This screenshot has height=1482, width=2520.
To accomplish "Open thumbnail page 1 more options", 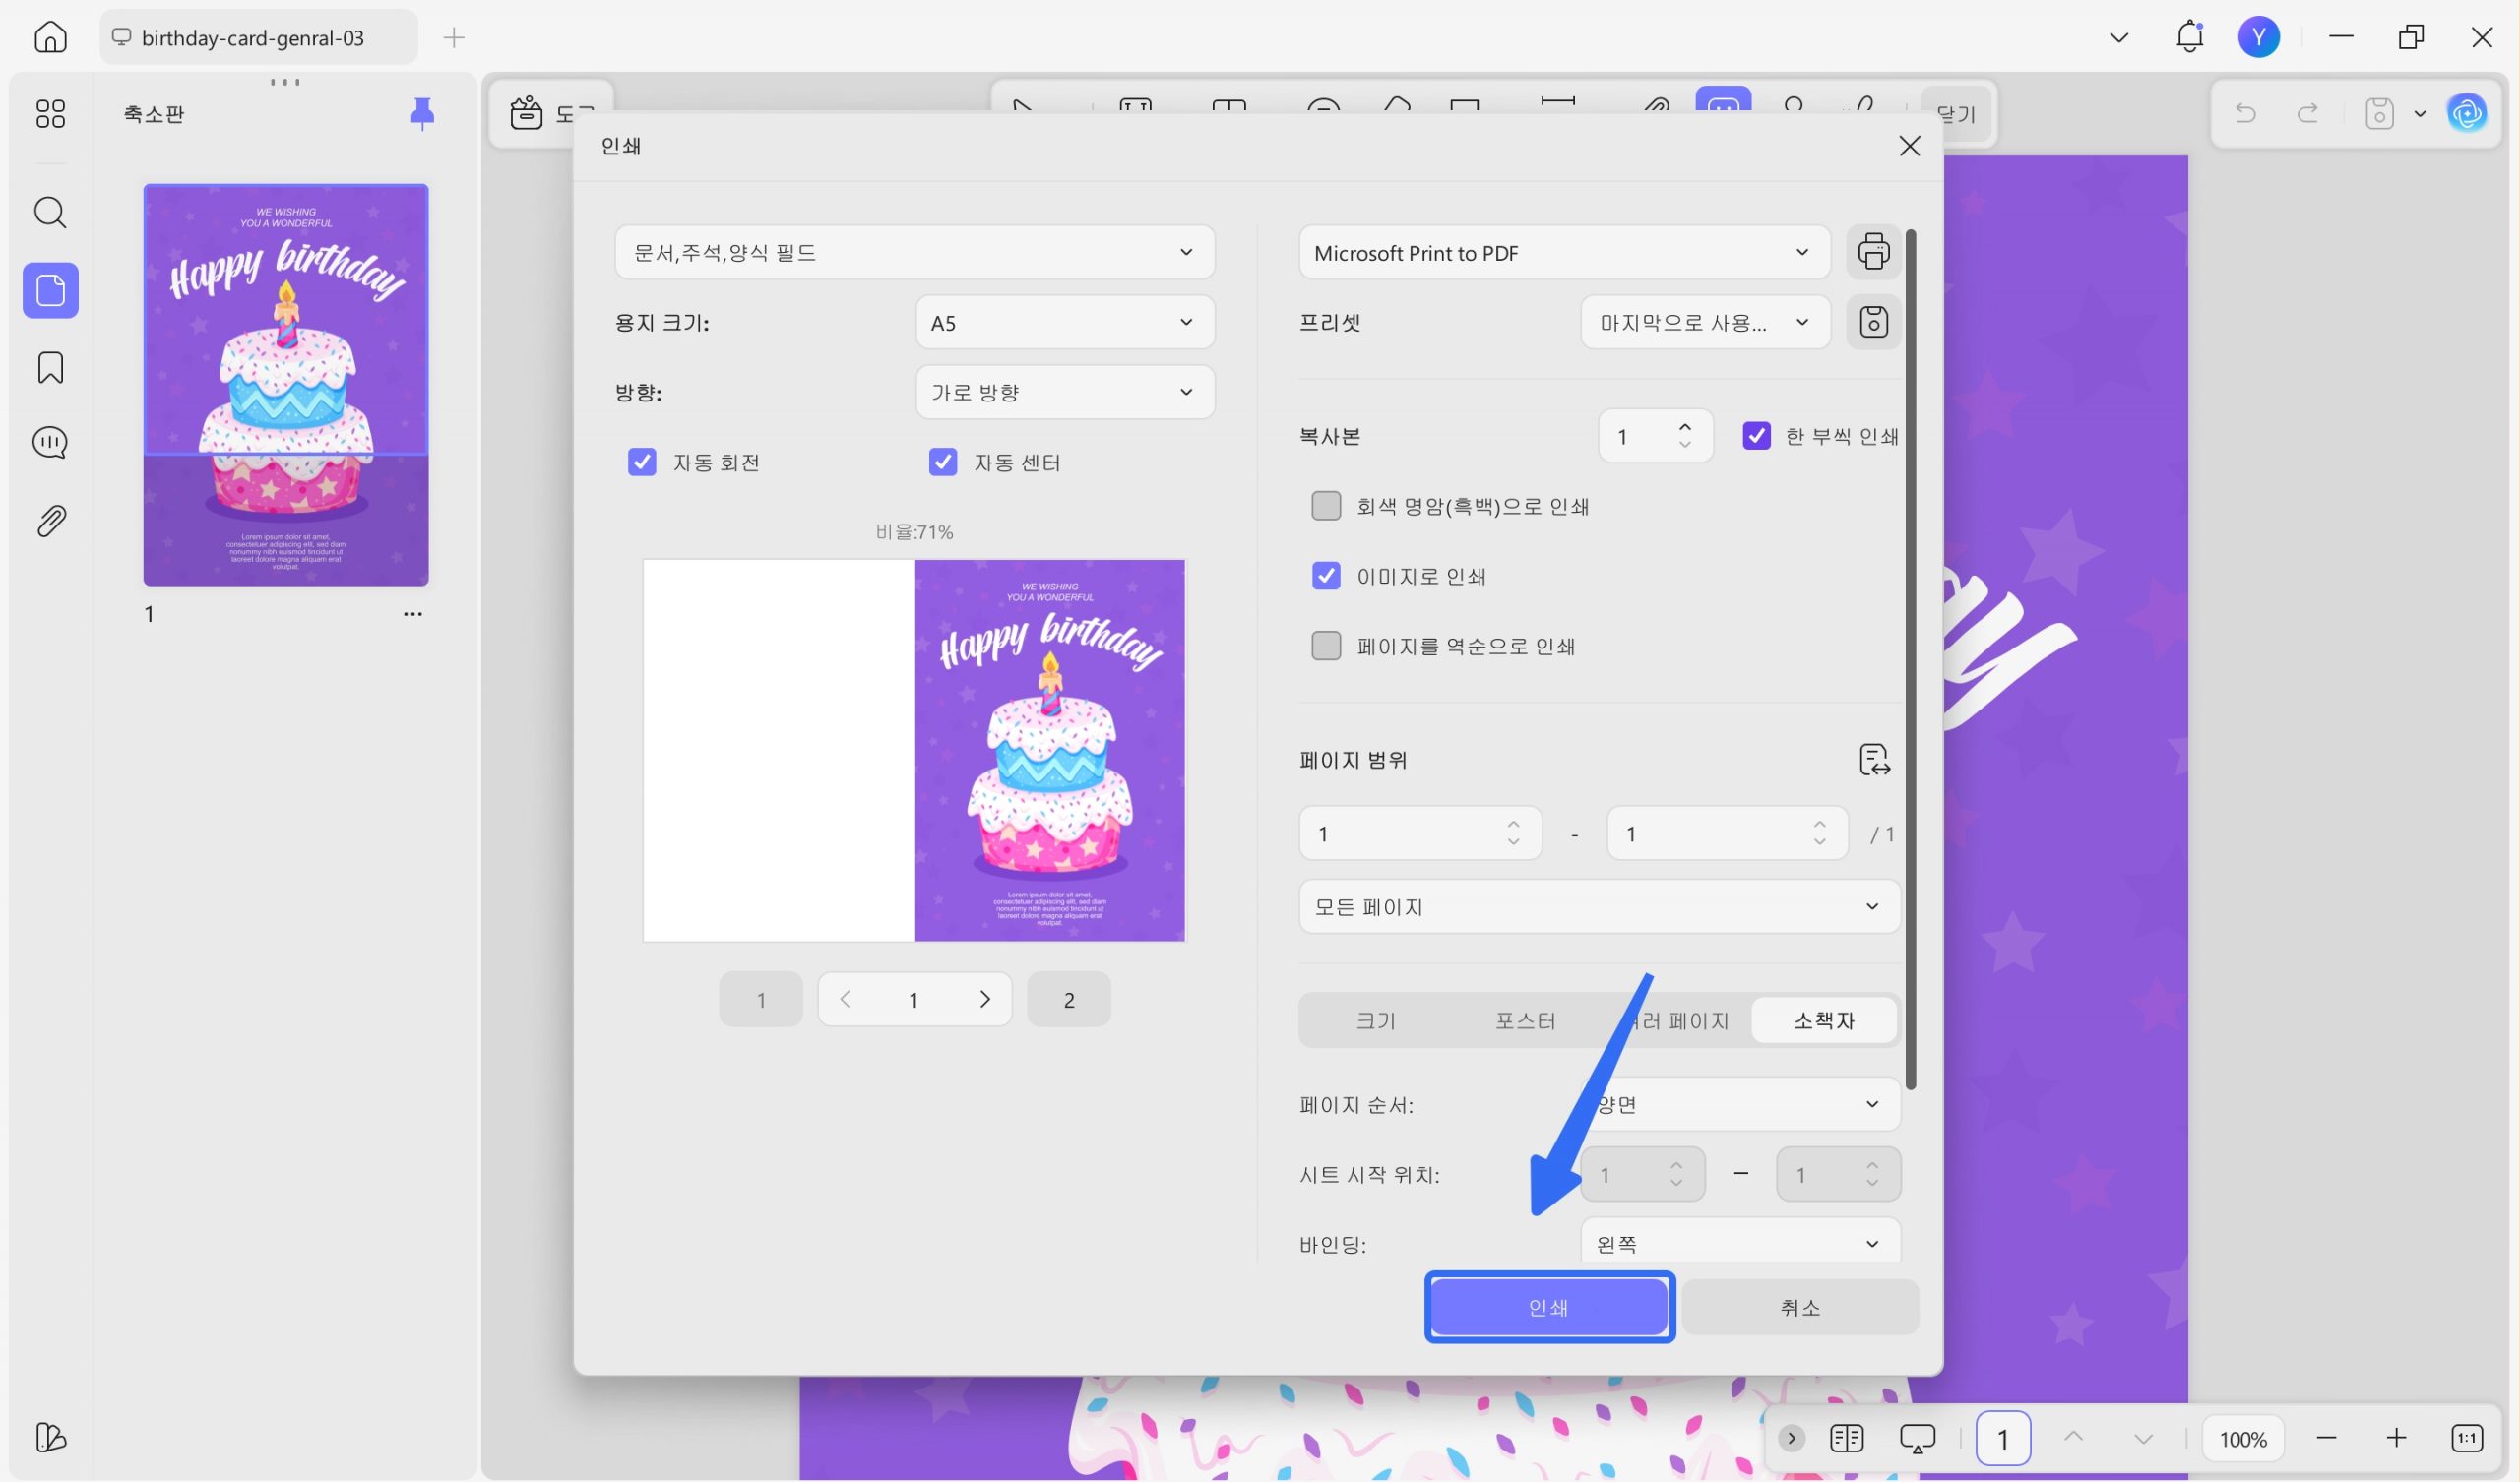I will (412, 614).
